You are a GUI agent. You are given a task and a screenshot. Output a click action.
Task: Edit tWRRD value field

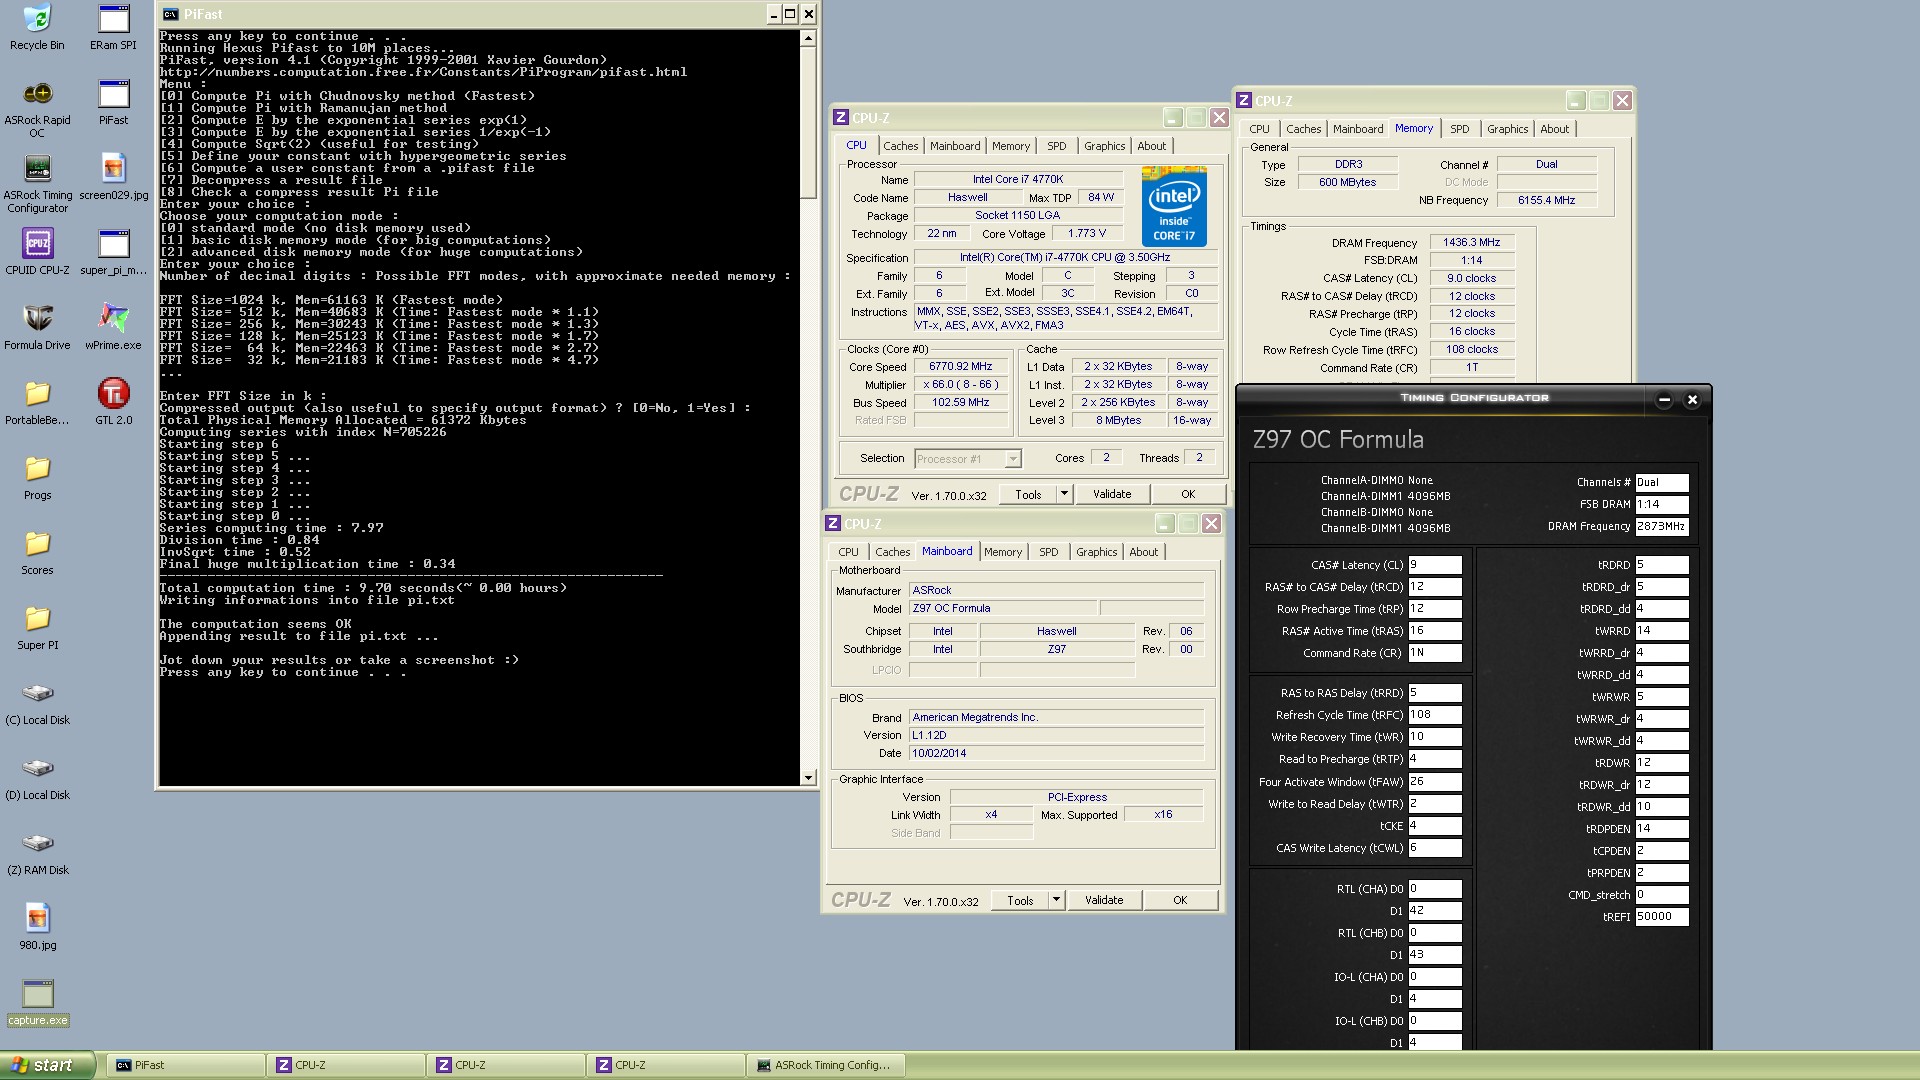1662,631
